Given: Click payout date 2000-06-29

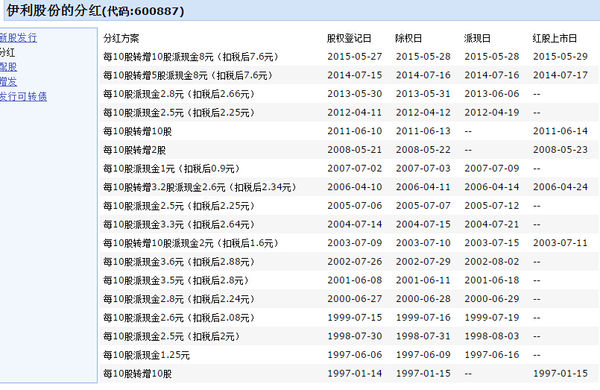Looking at the screenshot, I should (x=492, y=299).
